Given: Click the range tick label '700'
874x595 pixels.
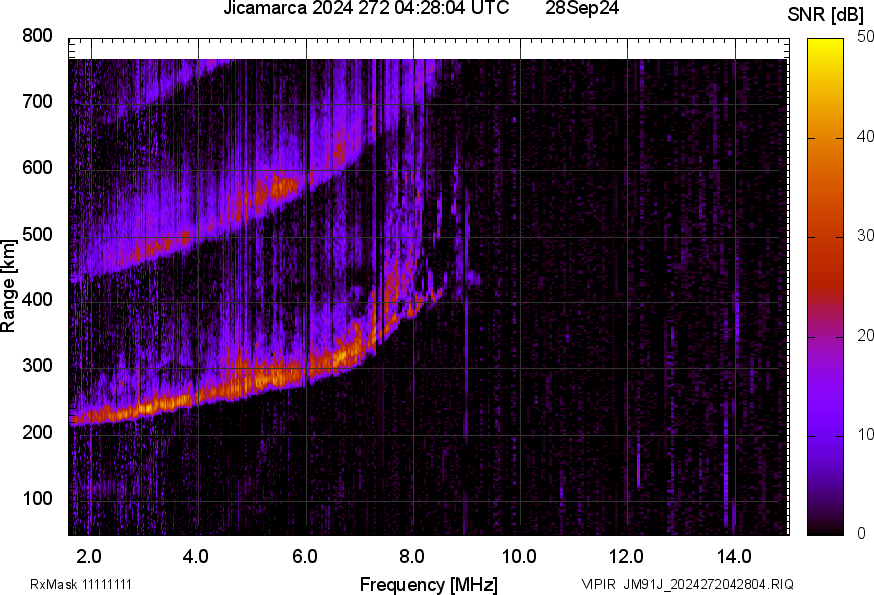Looking at the screenshot, I should pos(37,102).
